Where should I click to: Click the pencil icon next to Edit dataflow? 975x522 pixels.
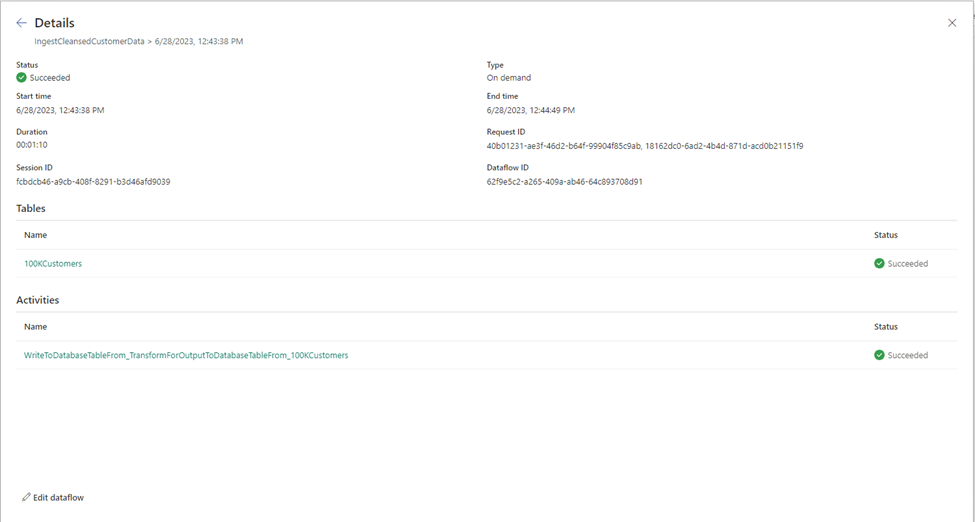[x=26, y=497]
